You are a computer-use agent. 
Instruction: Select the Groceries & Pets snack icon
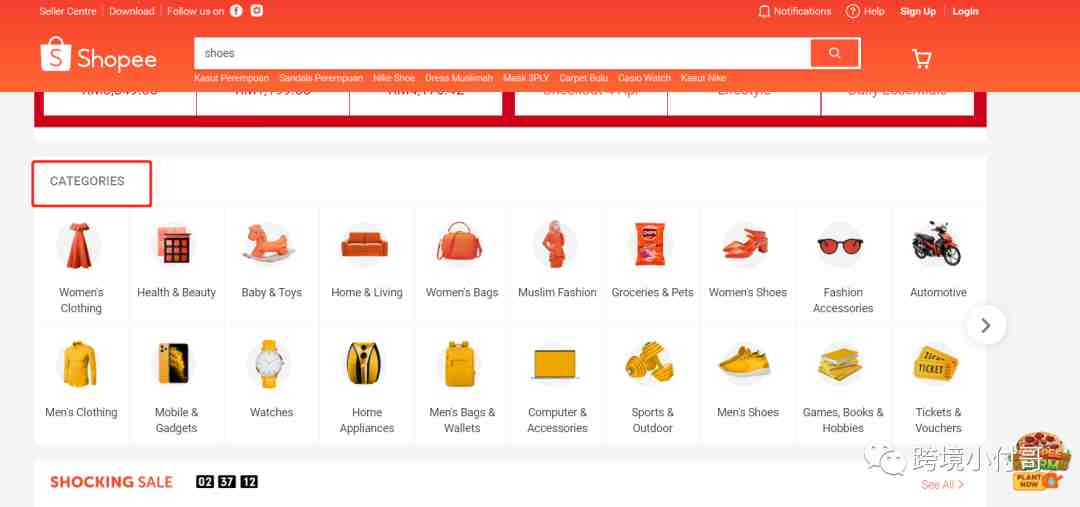[x=650, y=245]
